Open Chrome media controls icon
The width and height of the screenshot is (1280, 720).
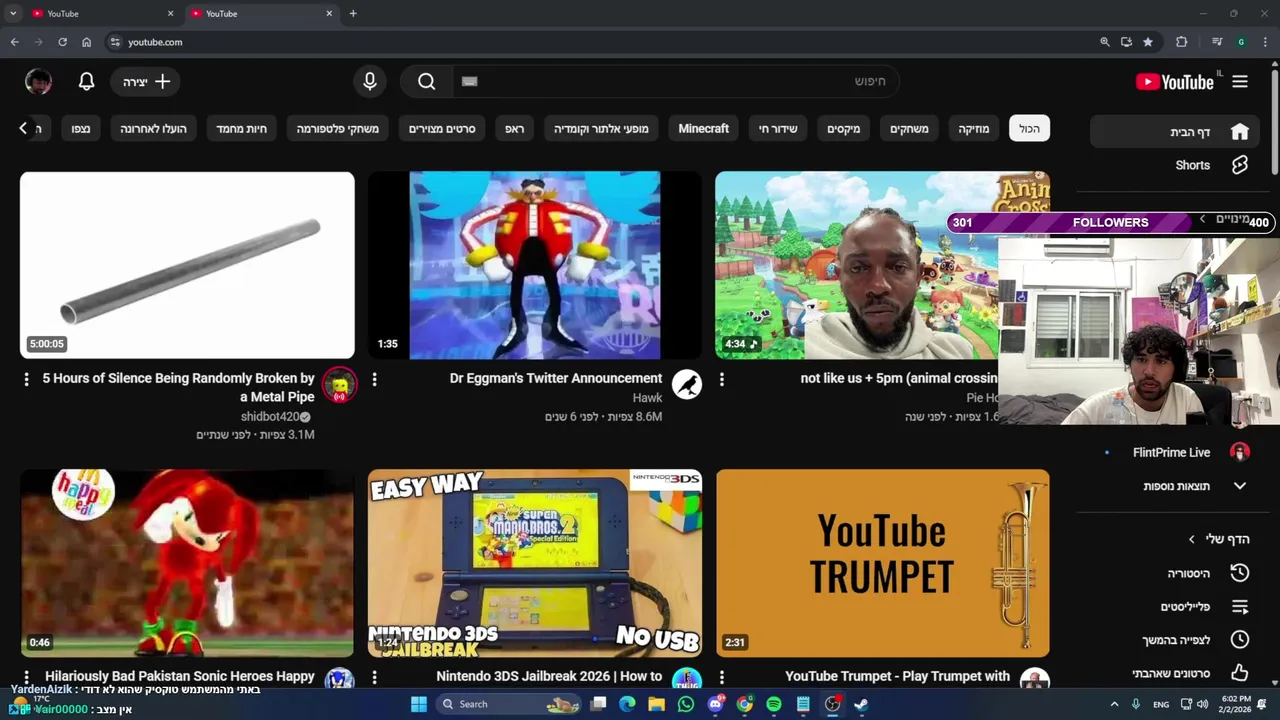point(1217,42)
